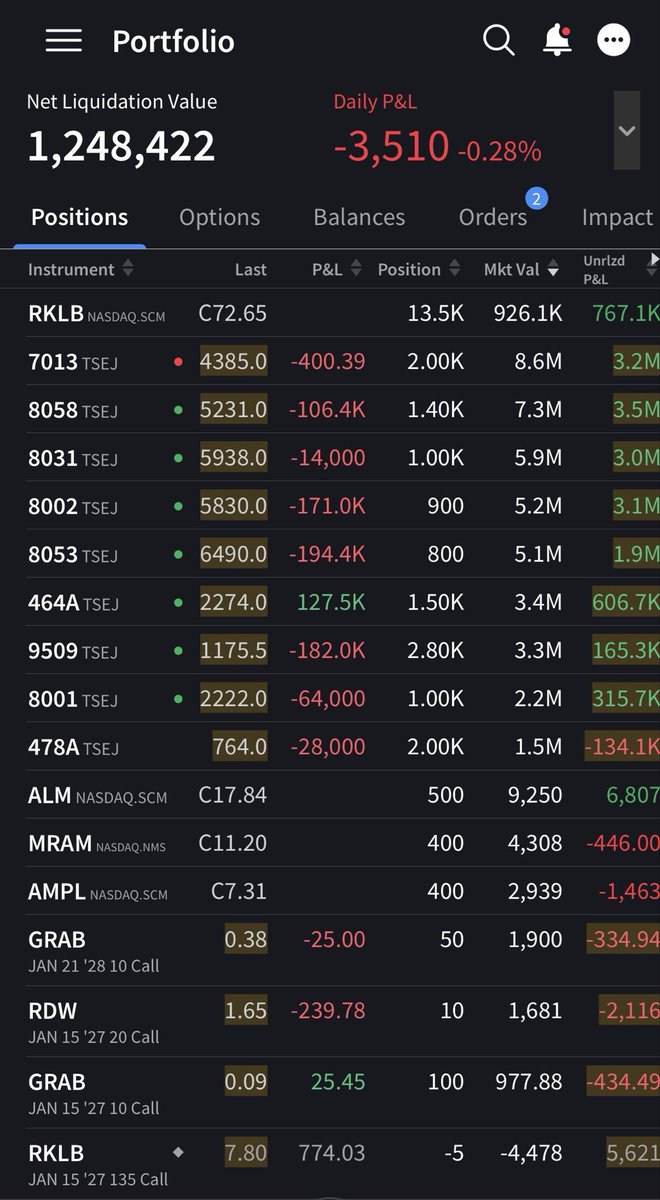
Task: Open the Impact tab
Action: [617, 217]
